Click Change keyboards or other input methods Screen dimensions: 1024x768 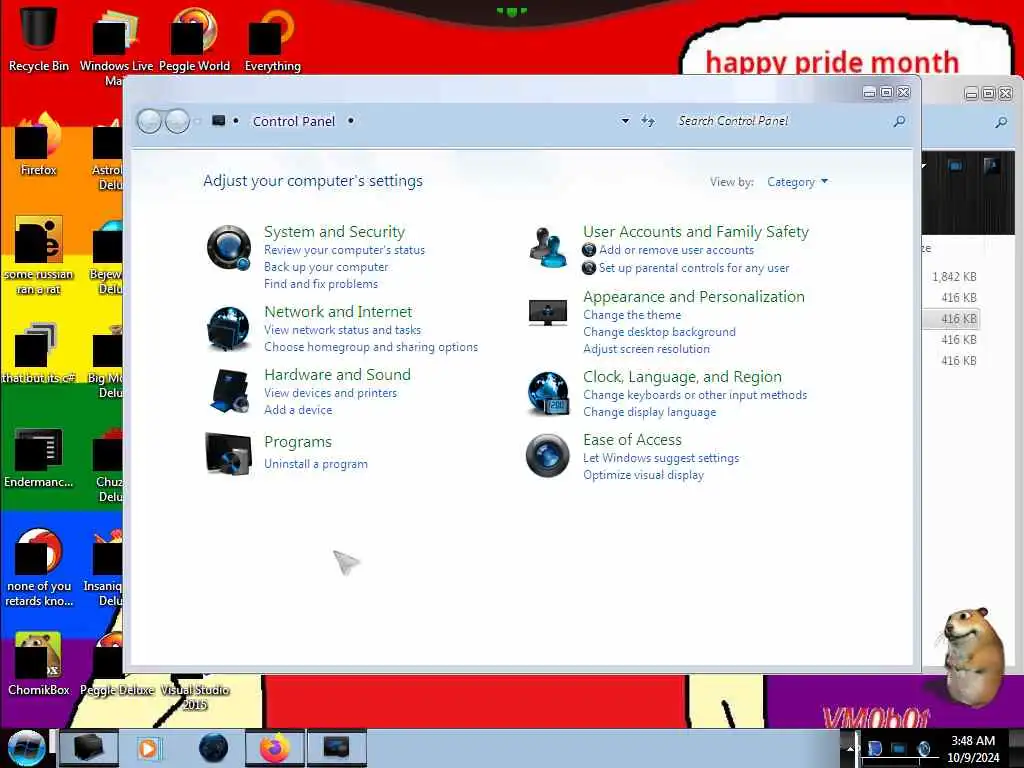[695, 395]
